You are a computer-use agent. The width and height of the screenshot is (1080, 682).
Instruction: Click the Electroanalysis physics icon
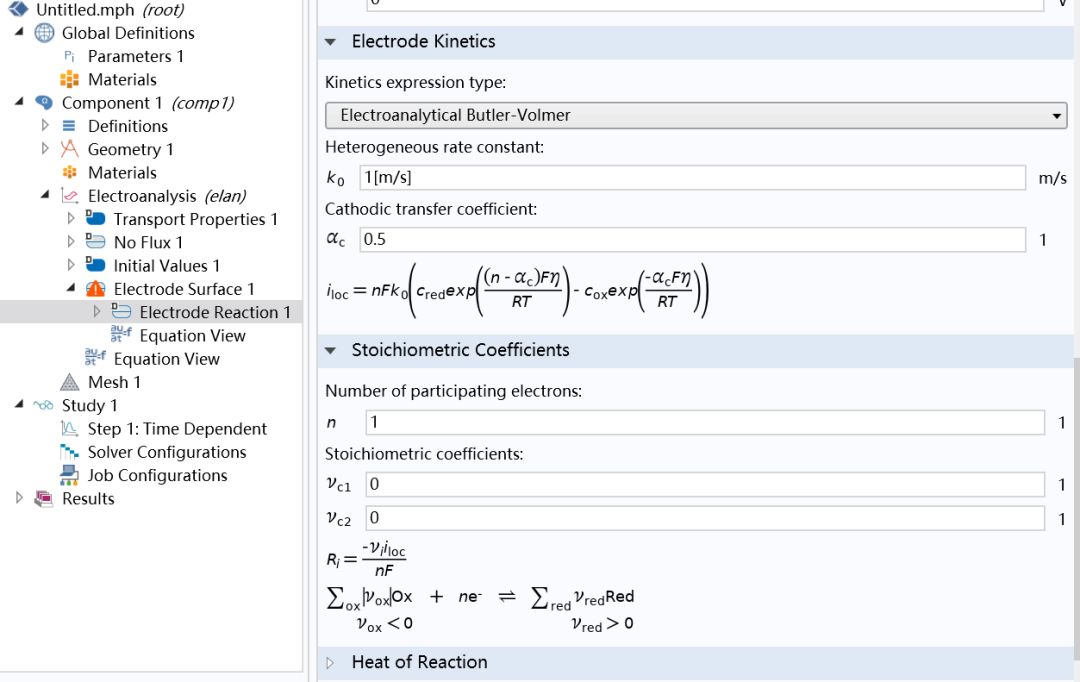pos(69,196)
